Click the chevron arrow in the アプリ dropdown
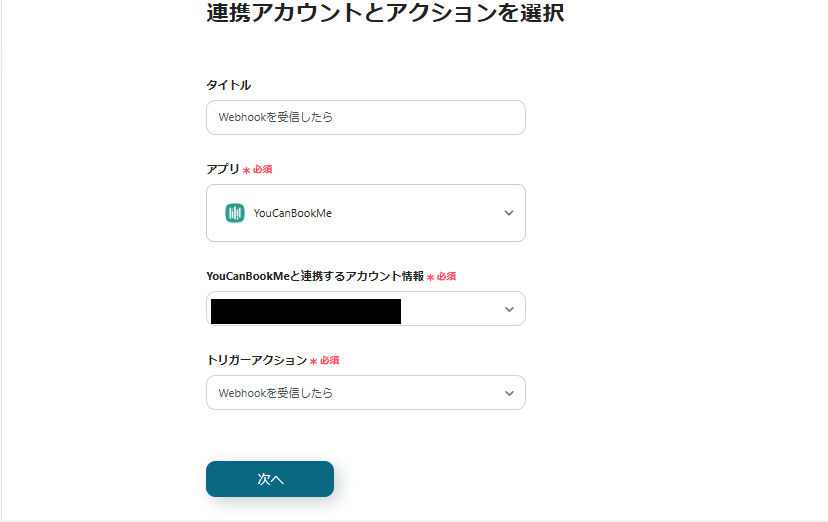 509,213
